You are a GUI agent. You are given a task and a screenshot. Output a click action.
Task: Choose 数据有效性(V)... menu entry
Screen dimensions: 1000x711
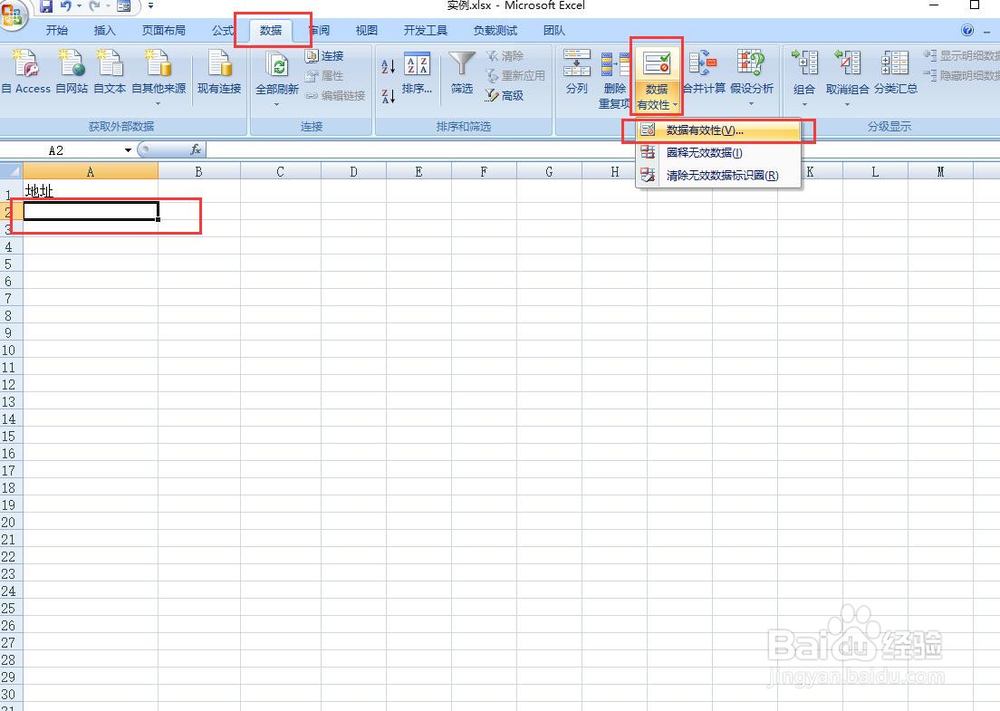tap(718, 130)
